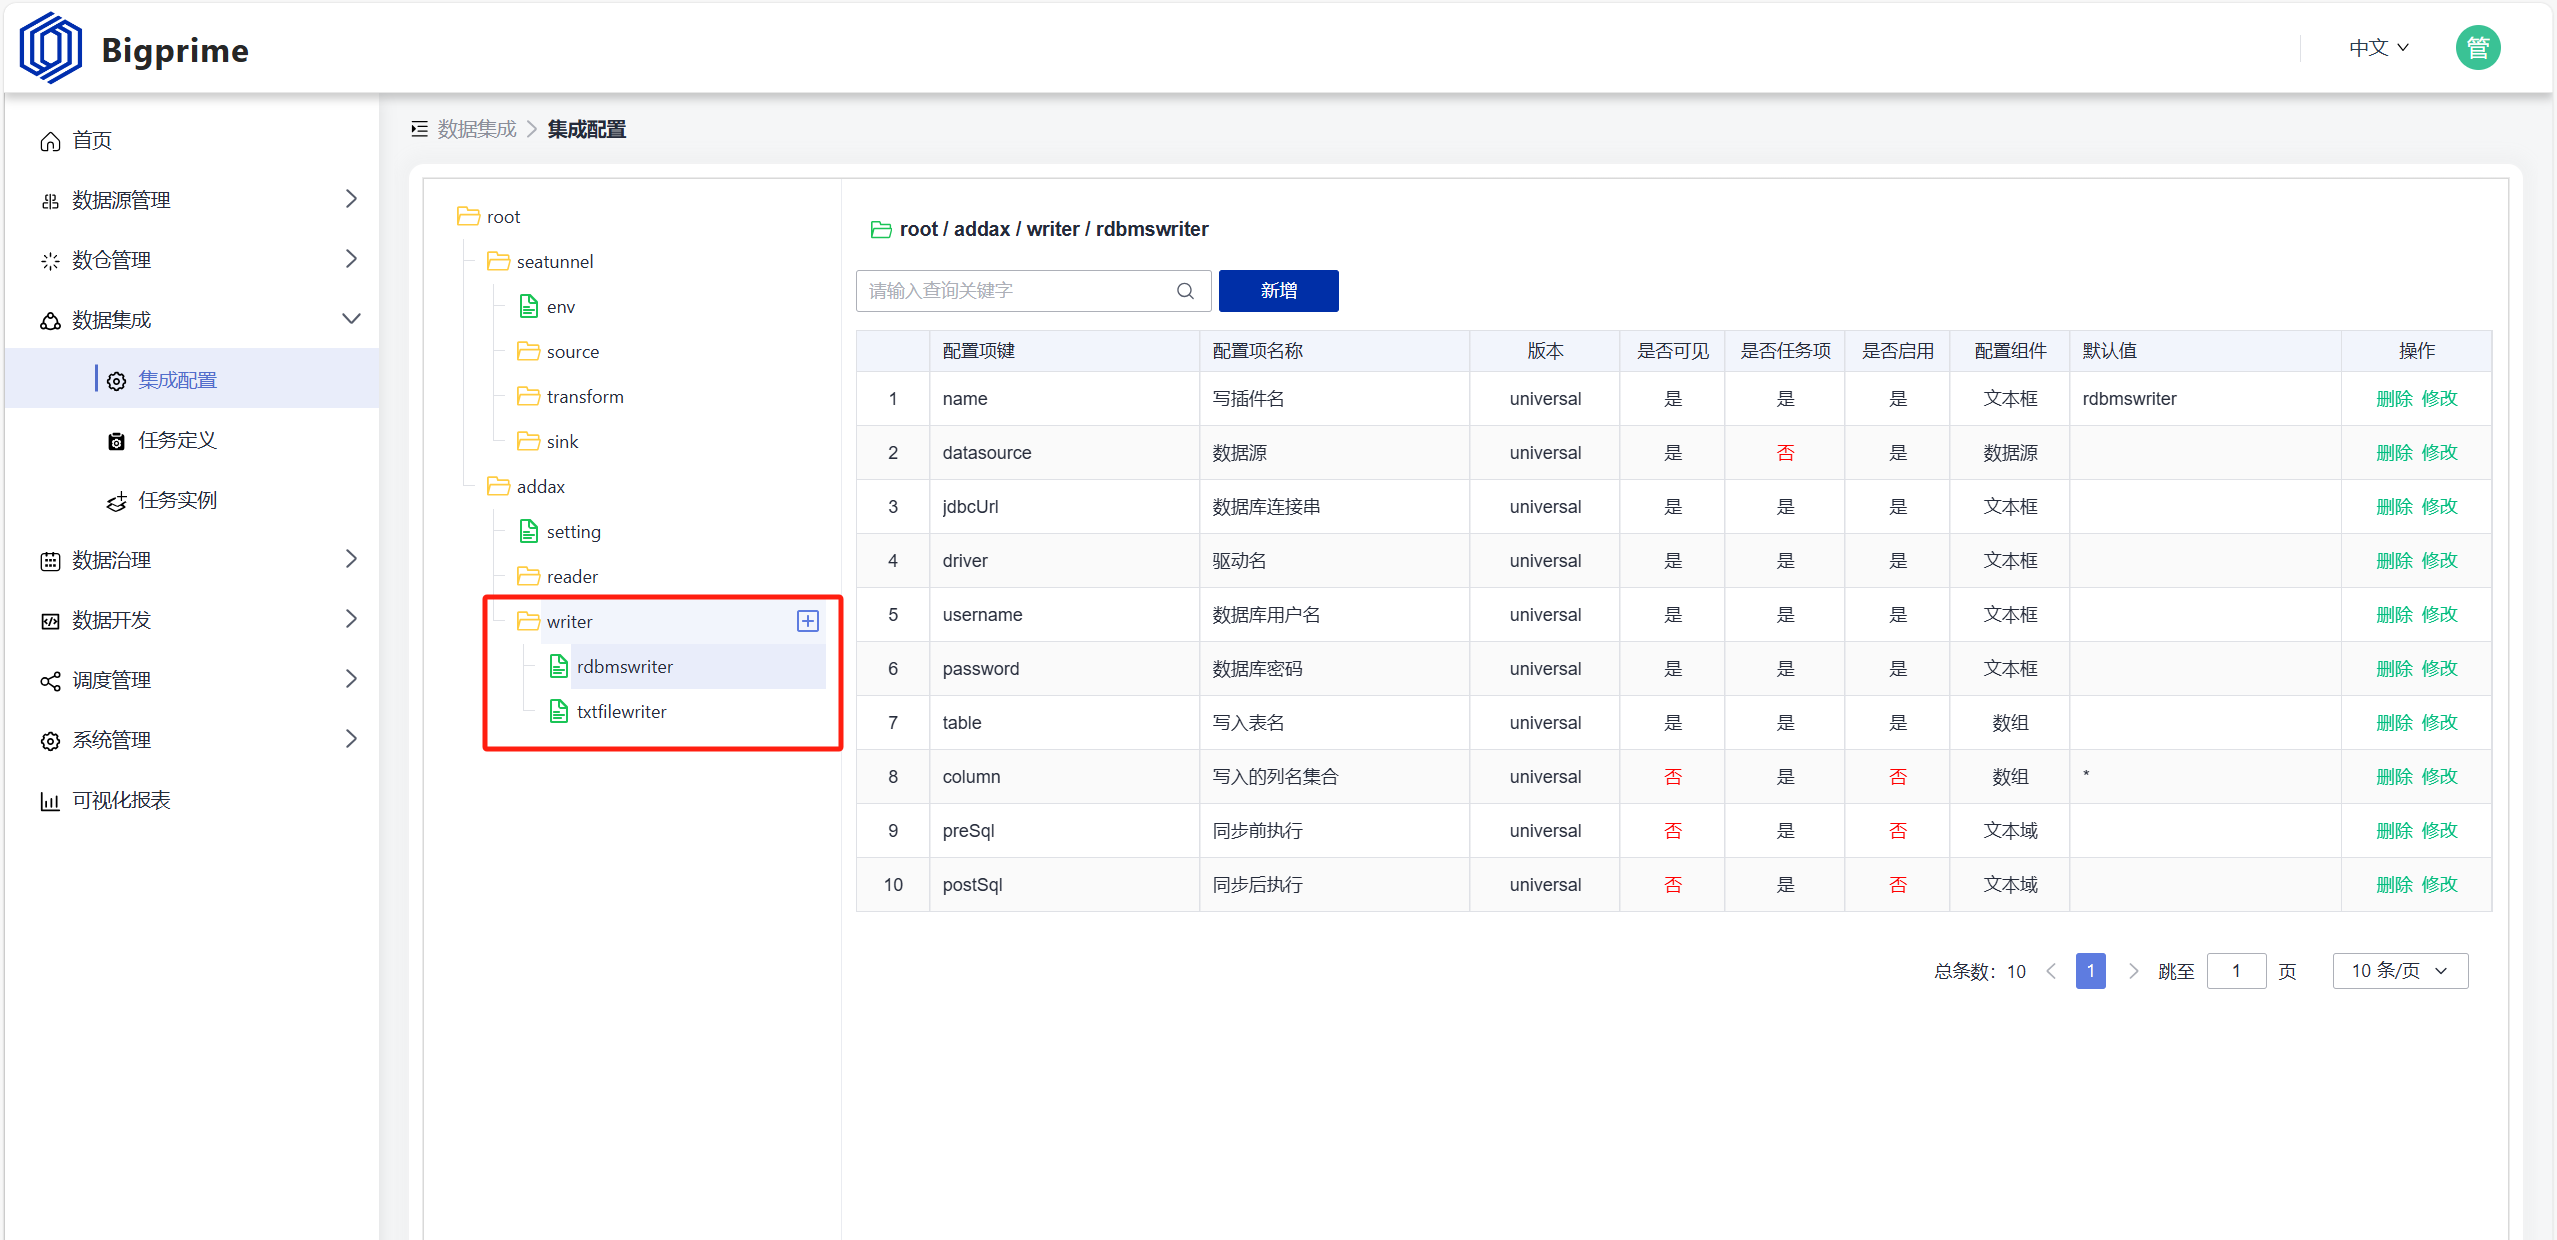
Task: Click the breadcrumb menu collapse icon
Action: (x=420, y=129)
